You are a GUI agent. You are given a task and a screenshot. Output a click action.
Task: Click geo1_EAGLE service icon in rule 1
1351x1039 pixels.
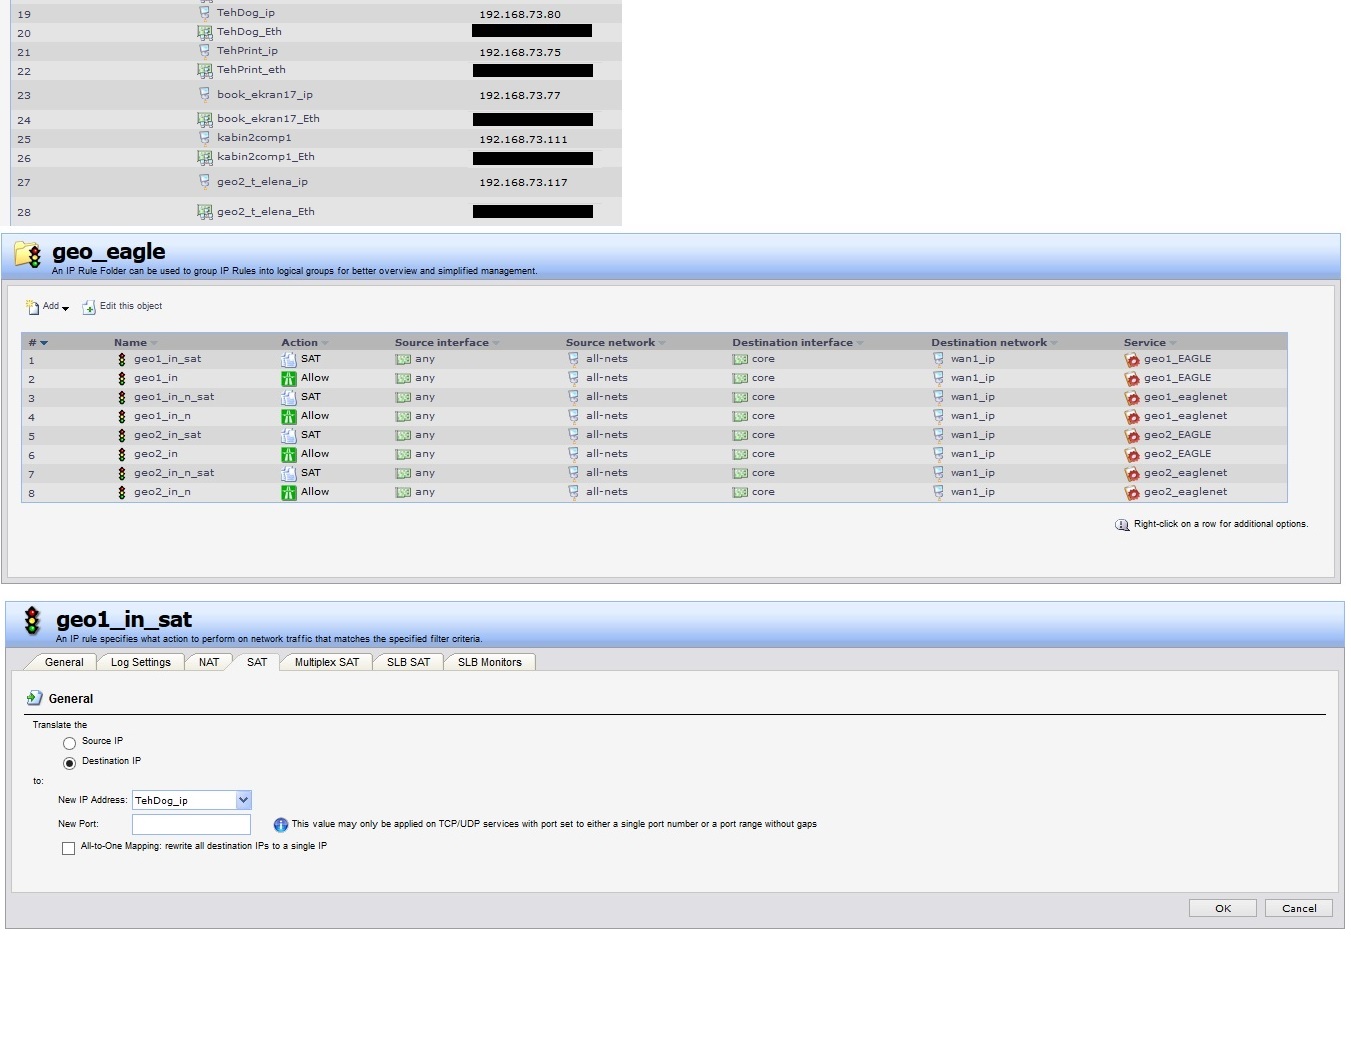coord(1132,359)
